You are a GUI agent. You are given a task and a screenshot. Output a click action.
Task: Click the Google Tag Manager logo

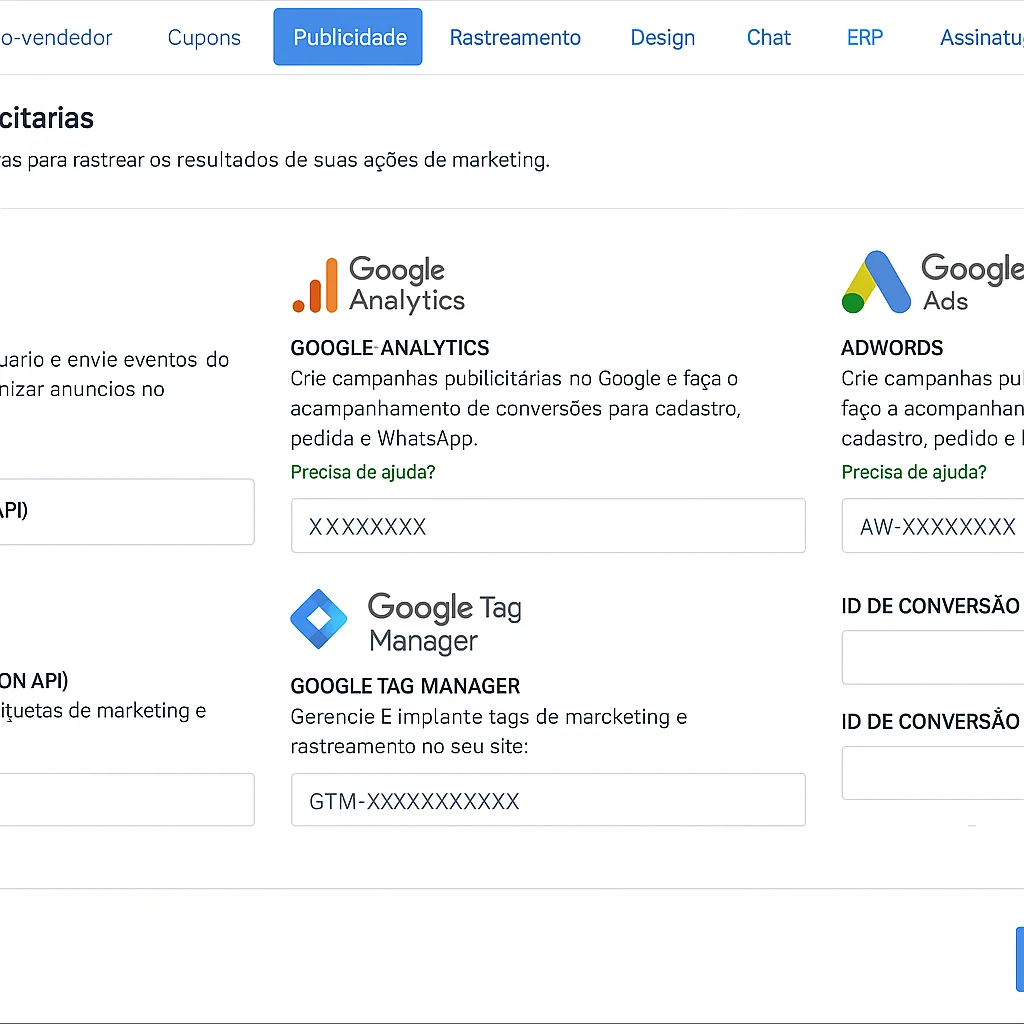tap(406, 620)
